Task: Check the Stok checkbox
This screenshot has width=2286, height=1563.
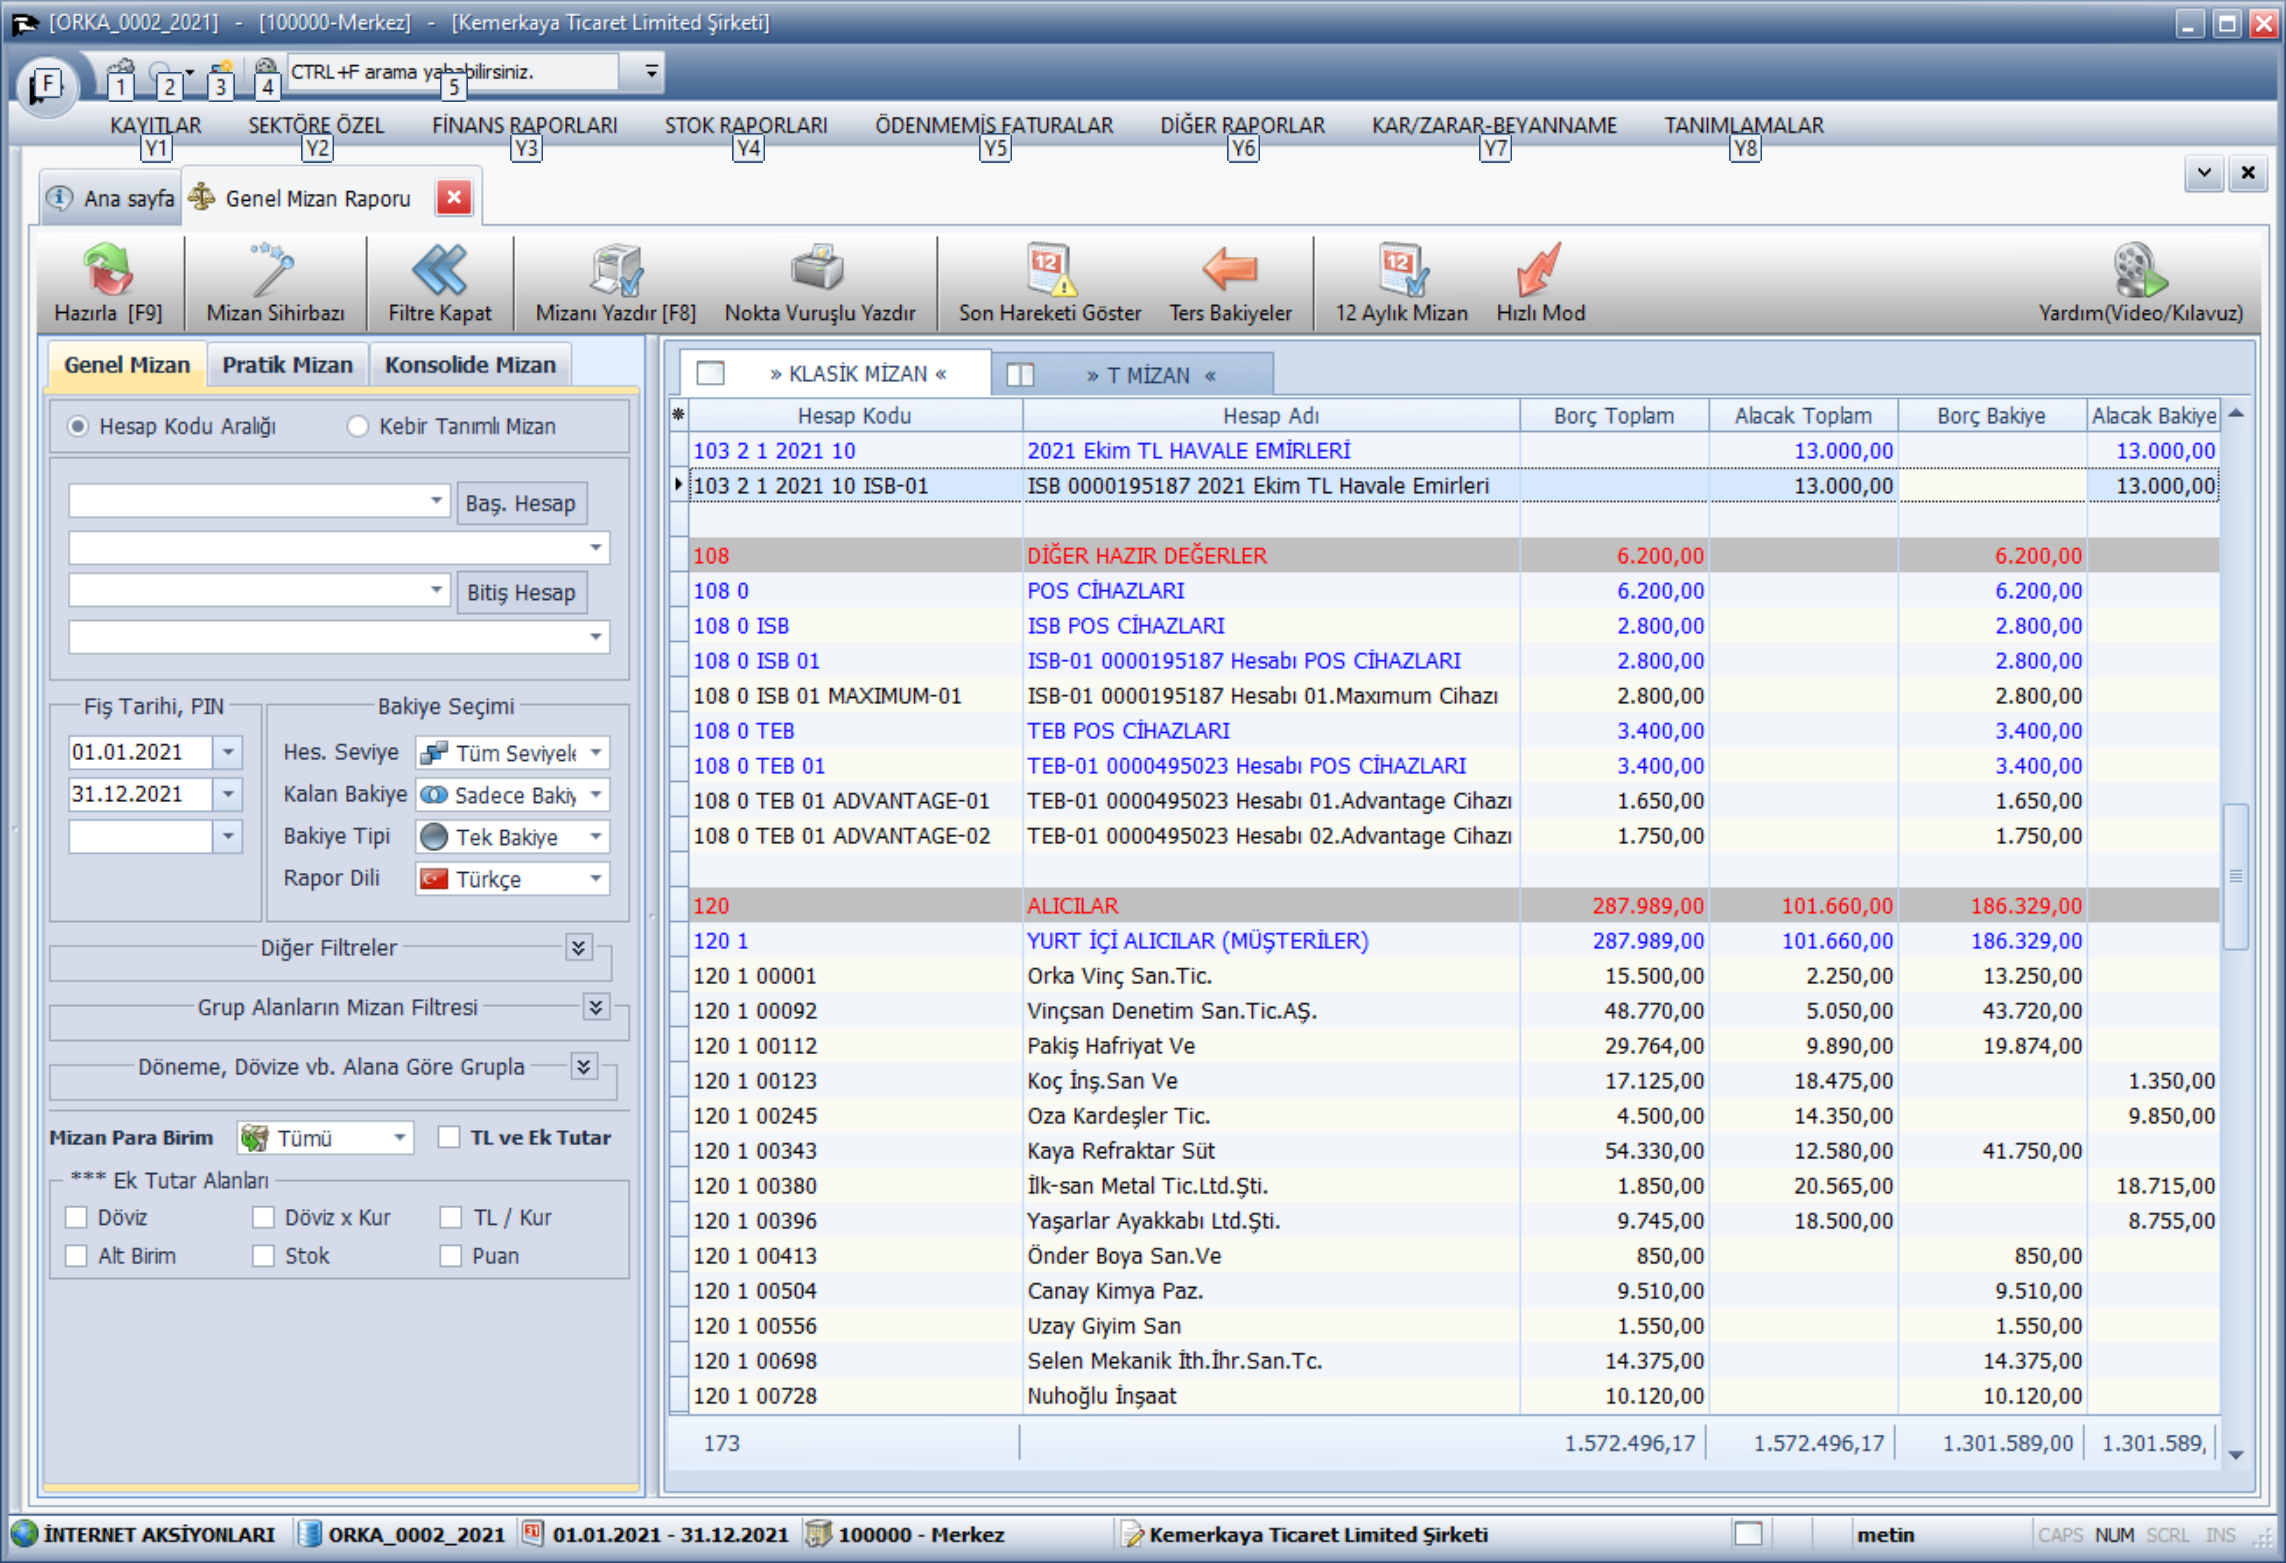Action: [x=263, y=1254]
